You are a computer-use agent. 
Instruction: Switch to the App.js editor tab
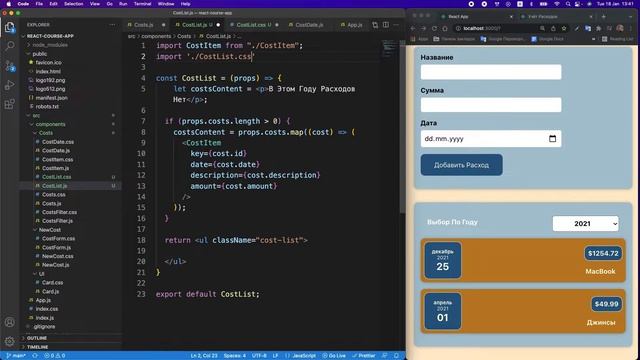point(354,25)
